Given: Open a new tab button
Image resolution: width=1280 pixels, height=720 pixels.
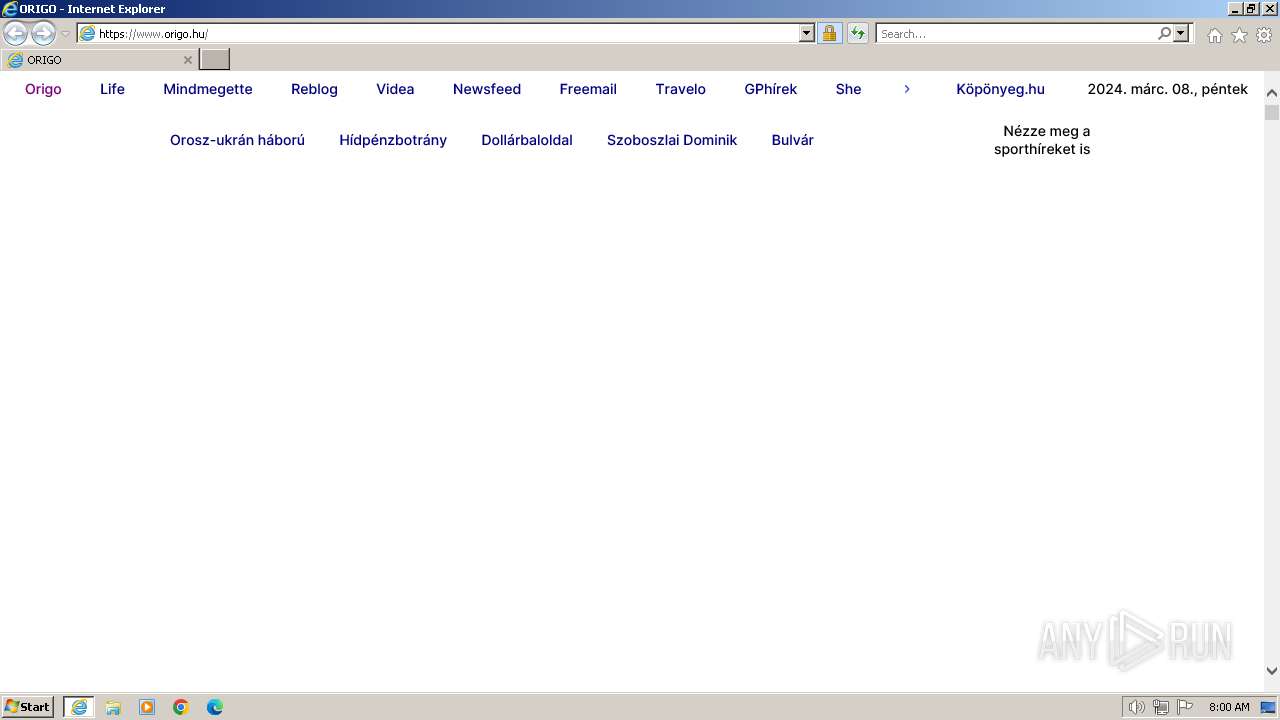Looking at the screenshot, I should (x=214, y=60).
